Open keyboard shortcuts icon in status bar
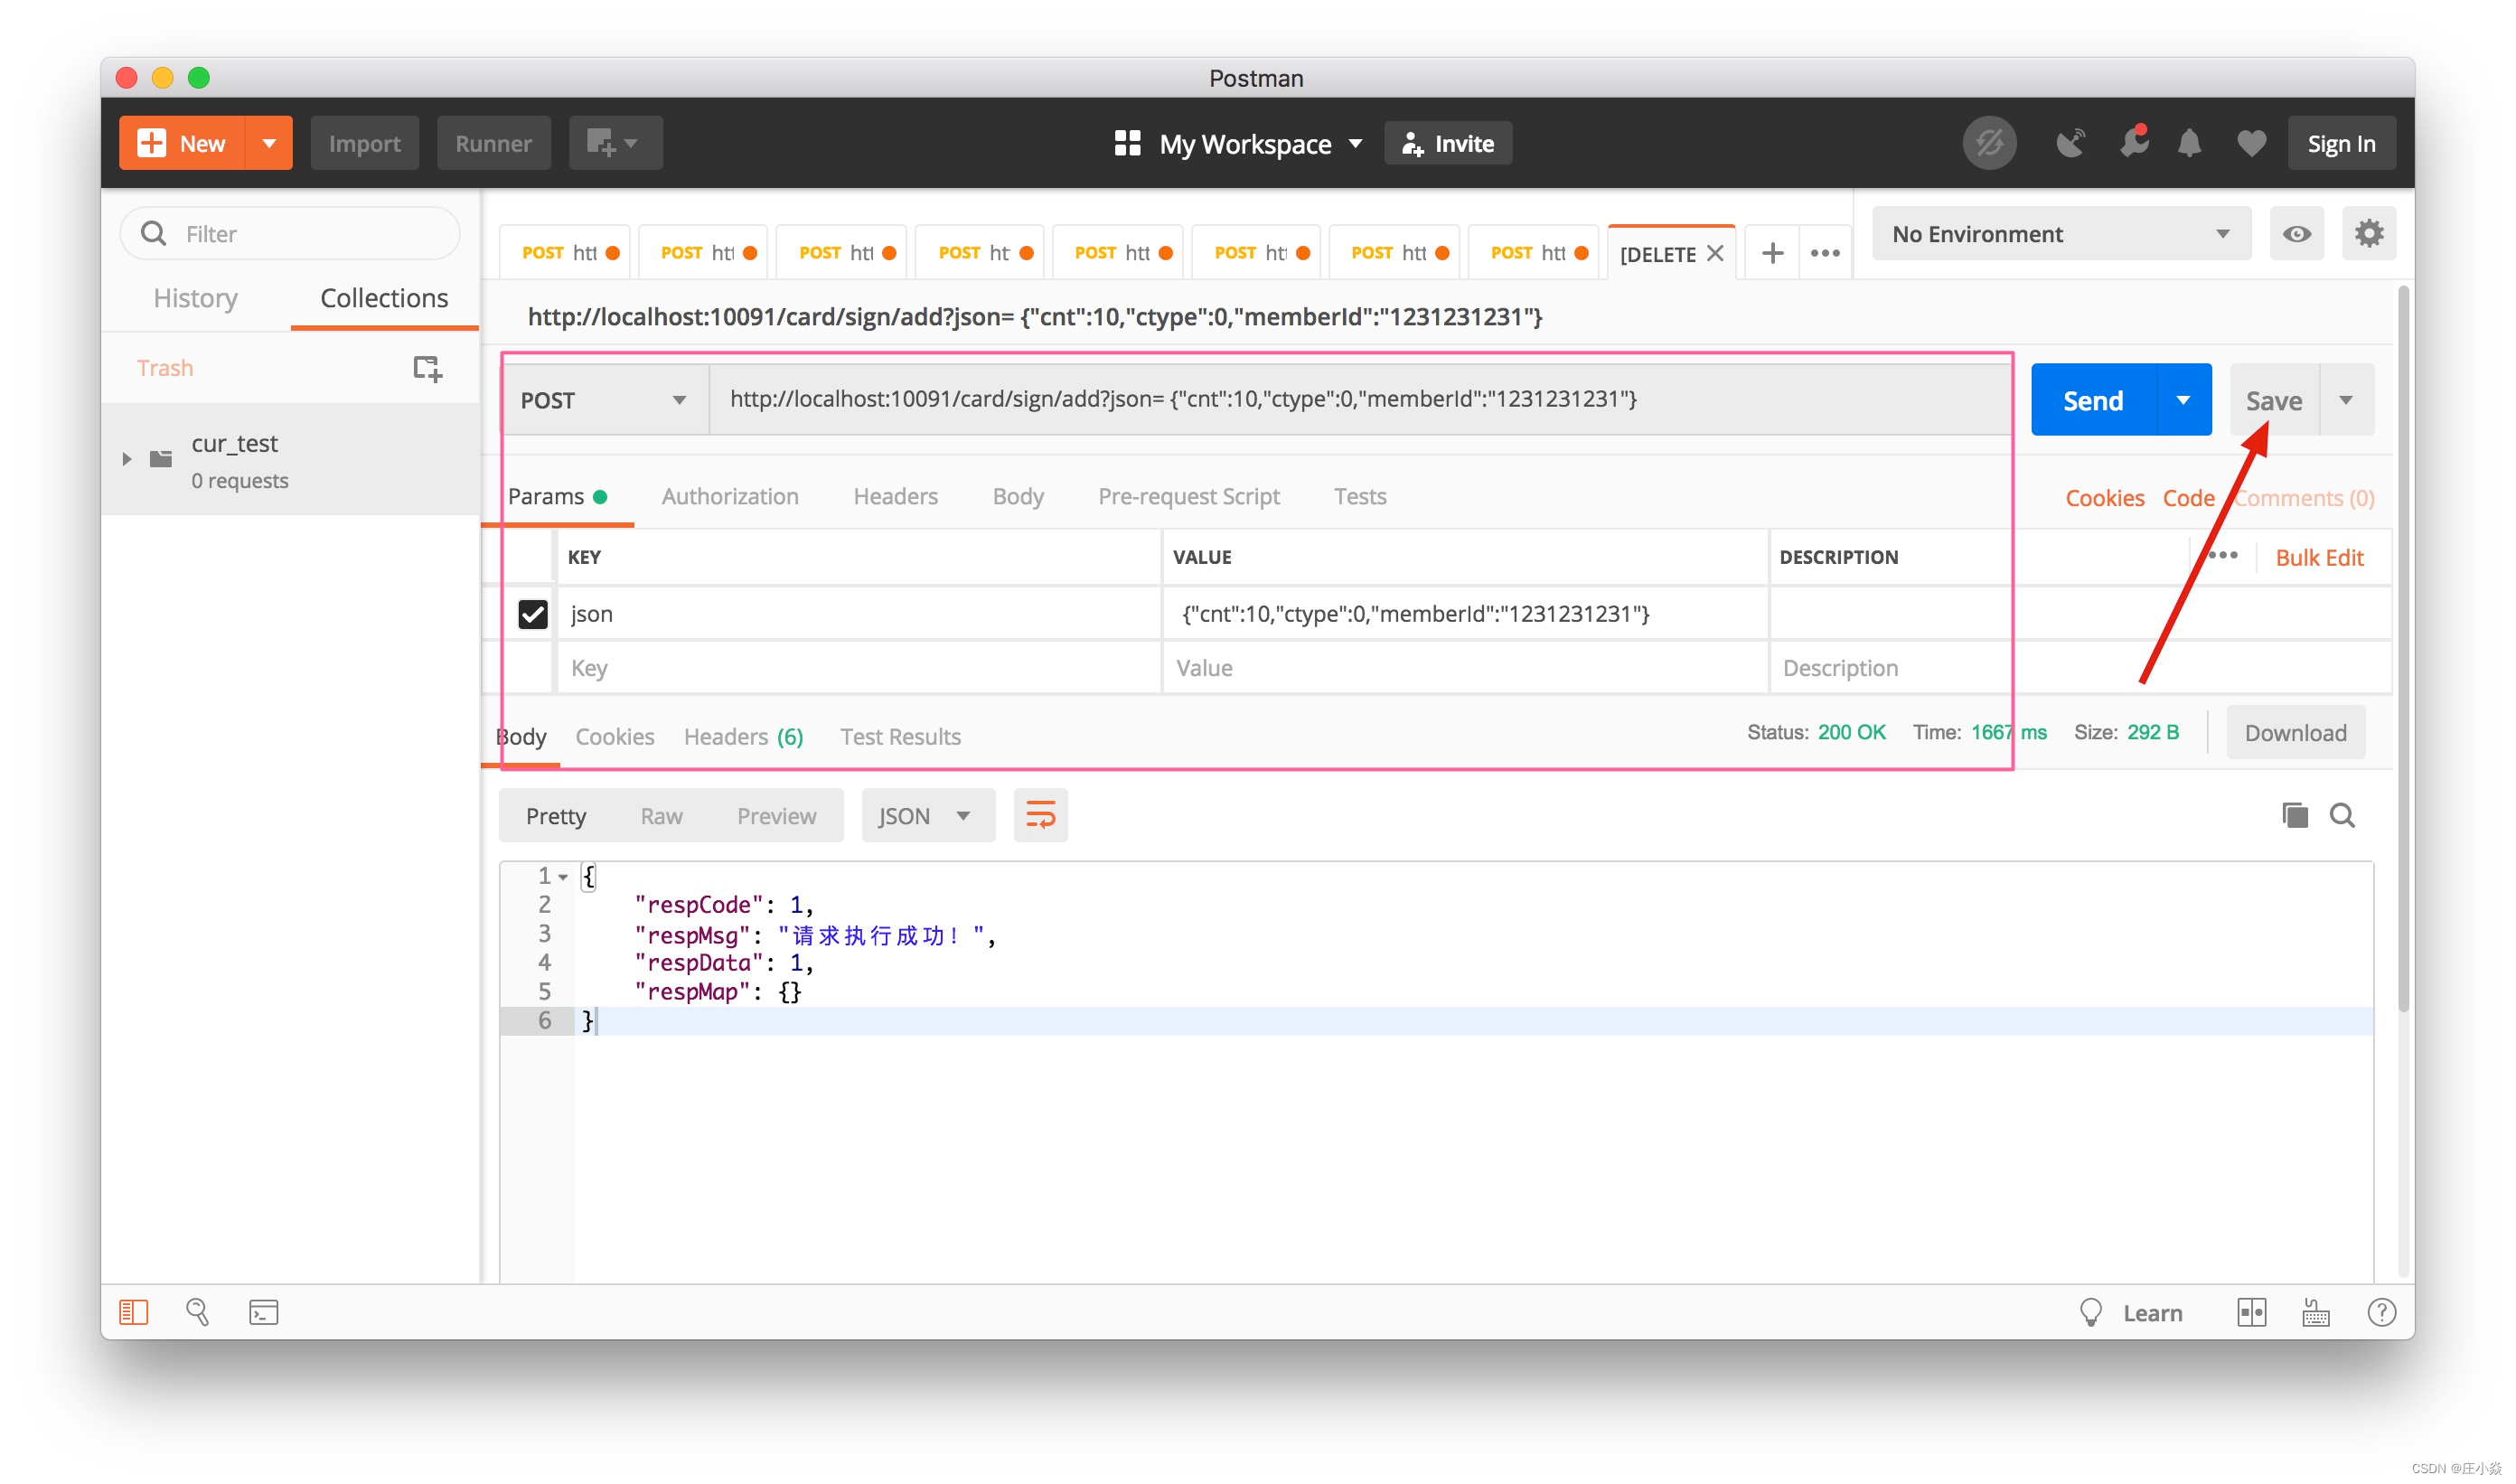The image size is (2516, 1484). (x=2315, y=1312)
